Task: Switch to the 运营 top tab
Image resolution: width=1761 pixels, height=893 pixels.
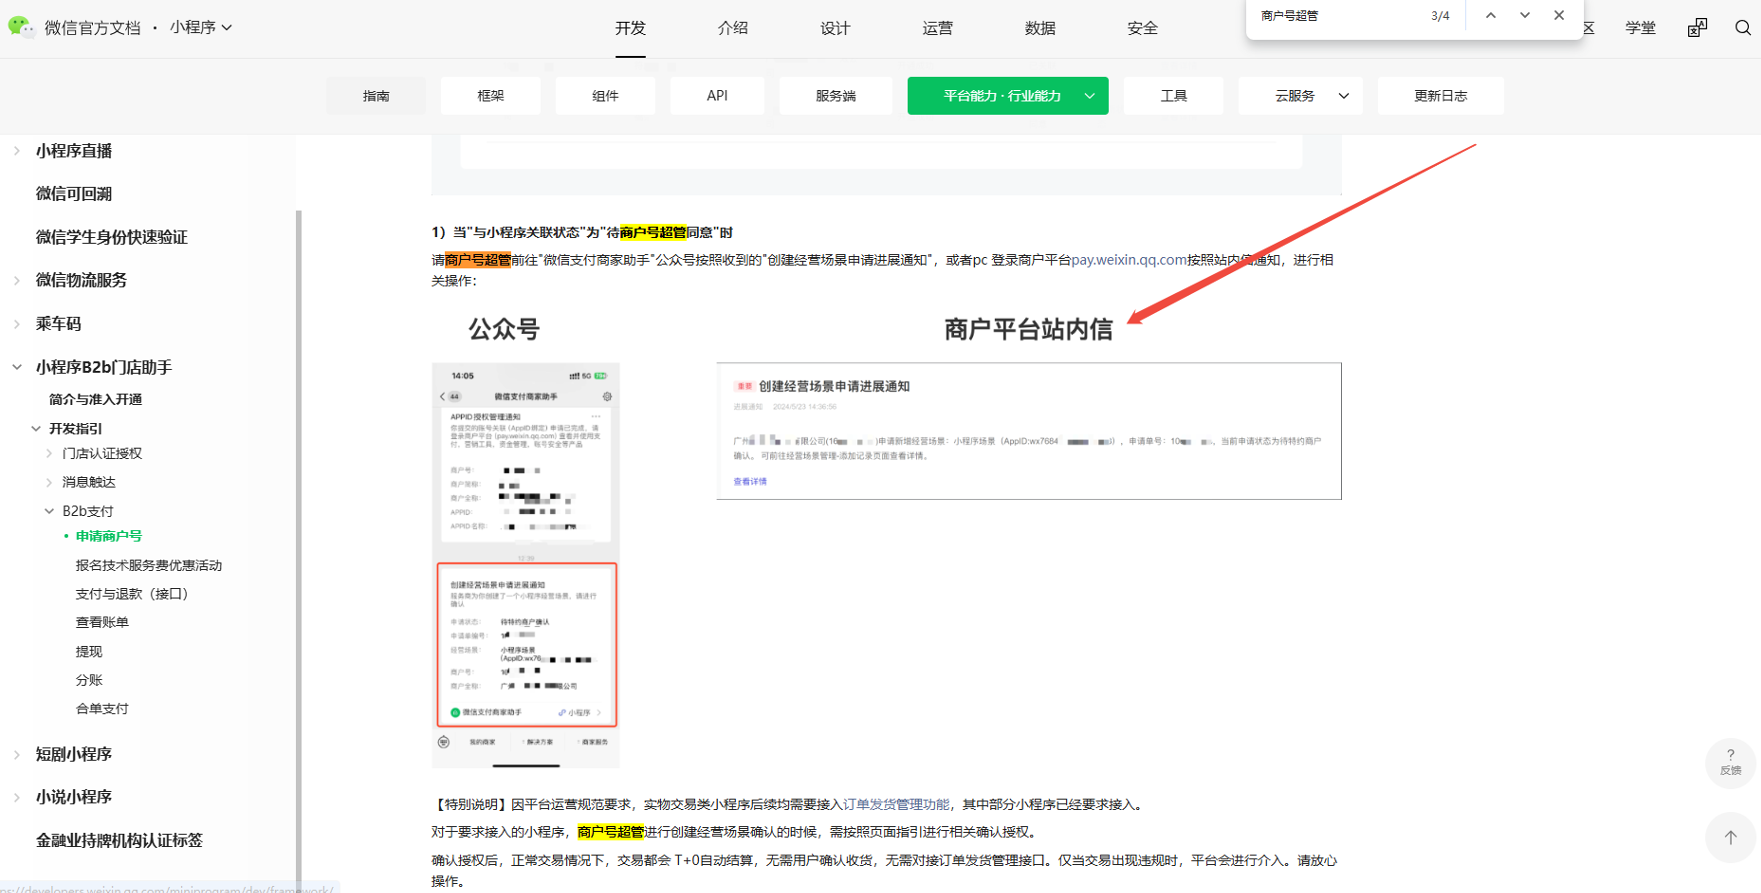Action: click(938, 28)
